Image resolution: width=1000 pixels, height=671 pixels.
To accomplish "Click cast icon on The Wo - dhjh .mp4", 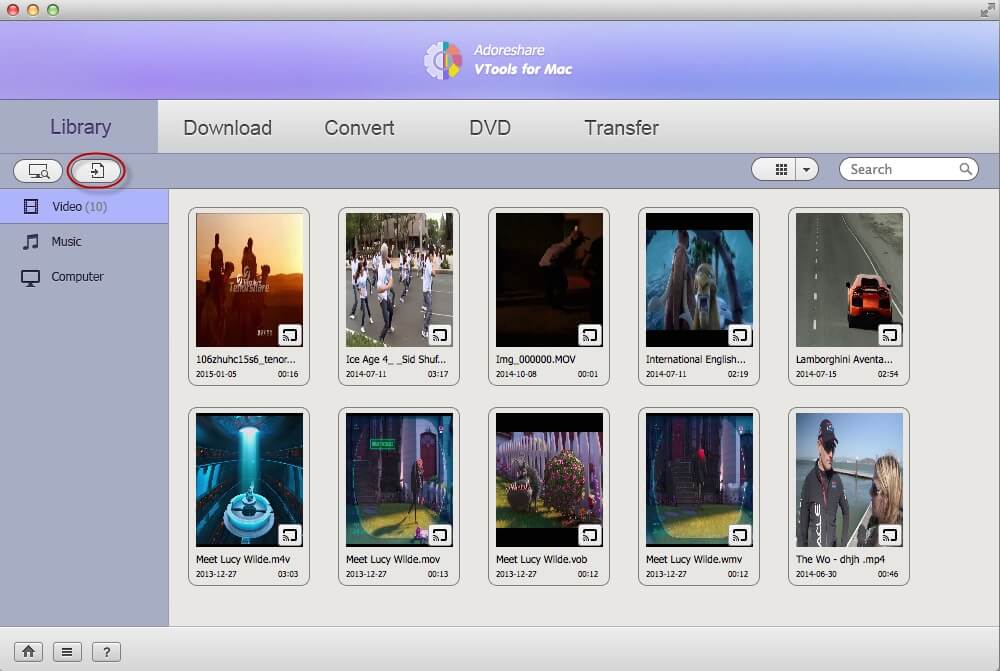I will coord(890,535).
